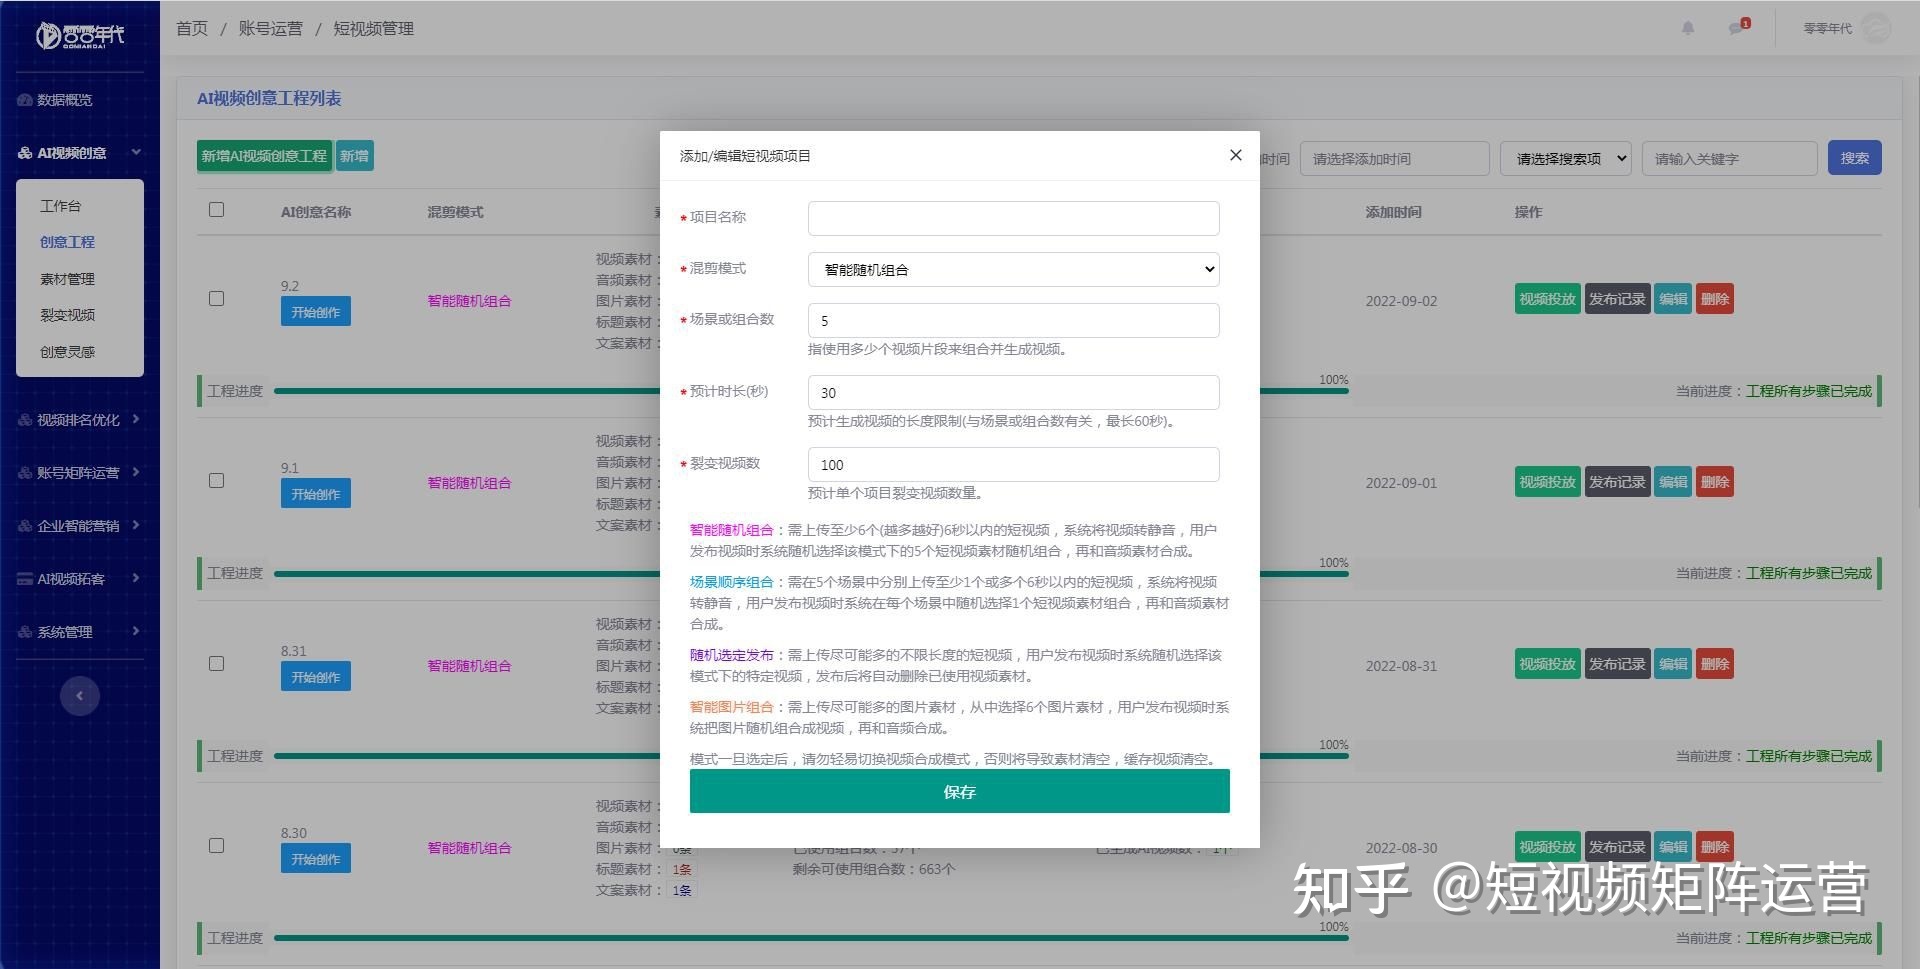Click progress bar of project 9.1
1920x969 pixels.
click(811, 574)
